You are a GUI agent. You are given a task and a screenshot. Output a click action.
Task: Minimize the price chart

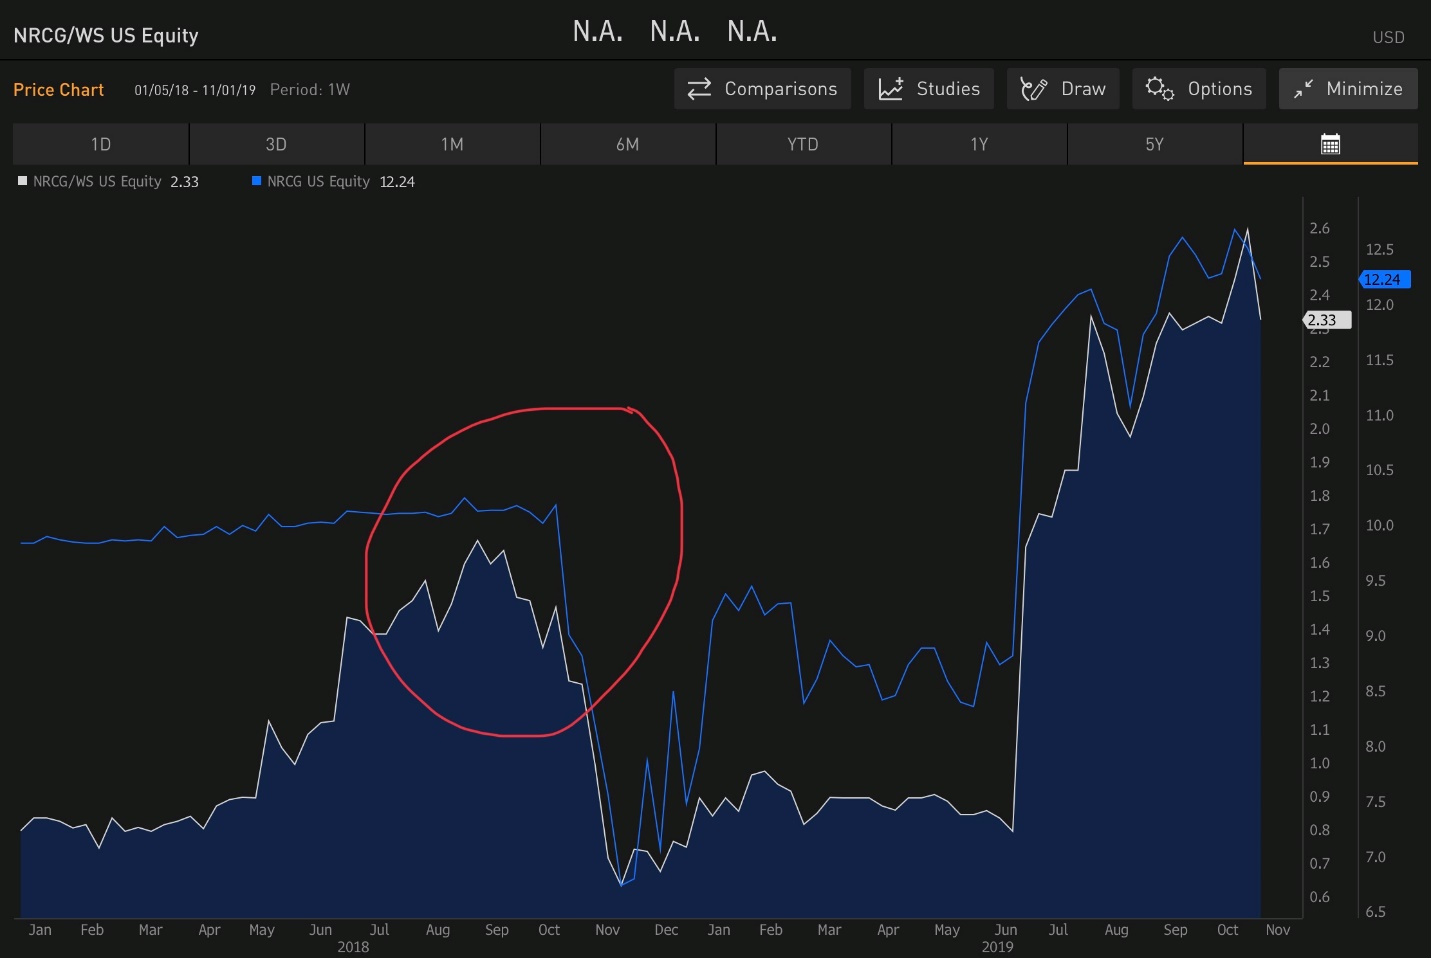pyautogui.click(x=1348, y=89)
